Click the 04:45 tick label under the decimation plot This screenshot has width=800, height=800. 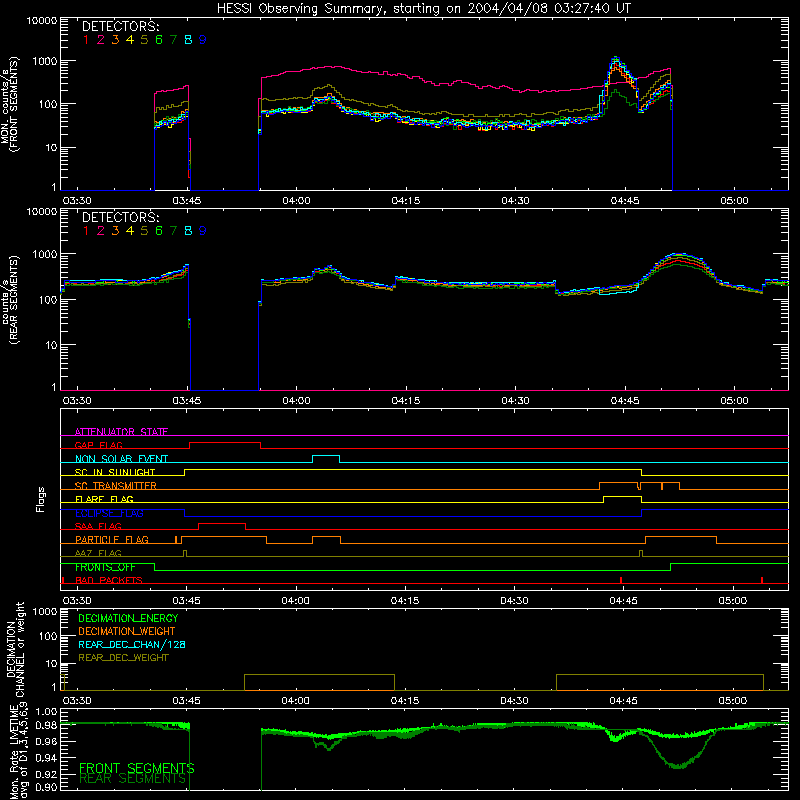pos(623,701)
